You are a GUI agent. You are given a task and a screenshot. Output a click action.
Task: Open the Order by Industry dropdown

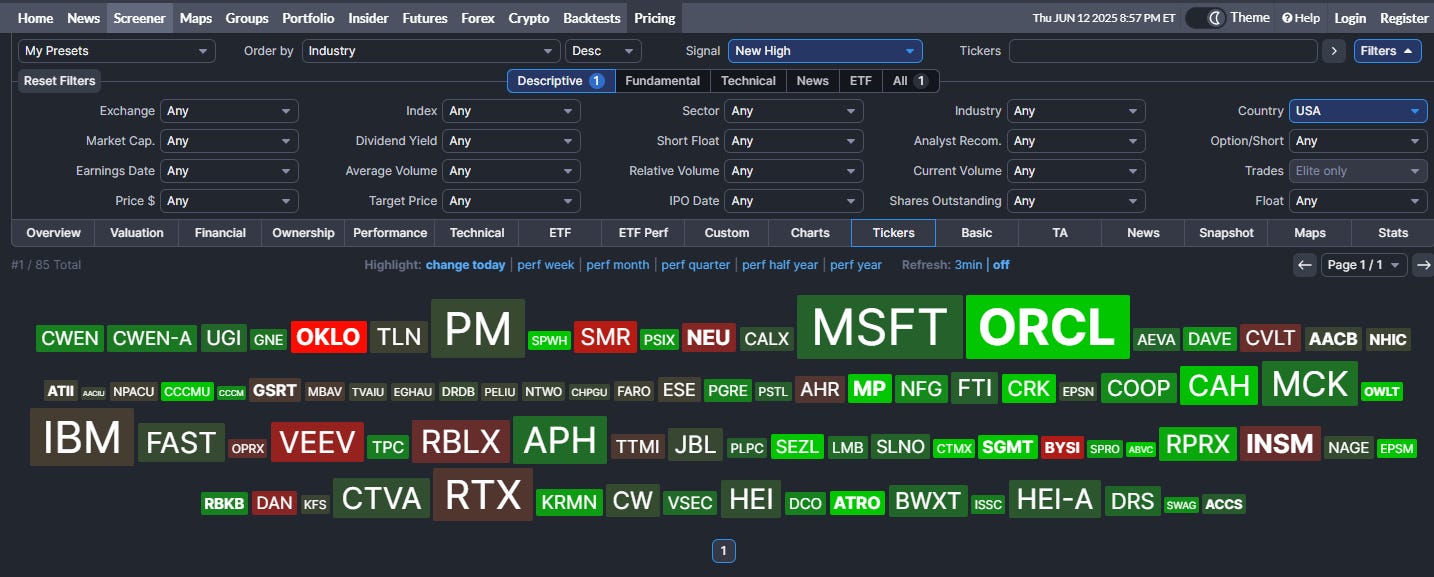431,51
